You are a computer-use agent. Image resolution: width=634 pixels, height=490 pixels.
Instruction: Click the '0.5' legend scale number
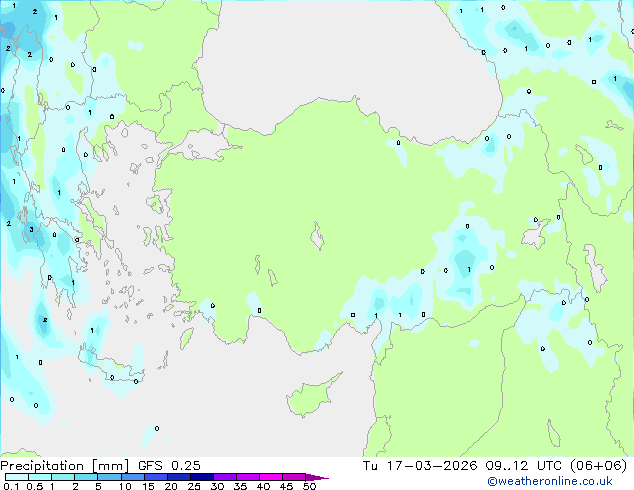click(34, 486)
